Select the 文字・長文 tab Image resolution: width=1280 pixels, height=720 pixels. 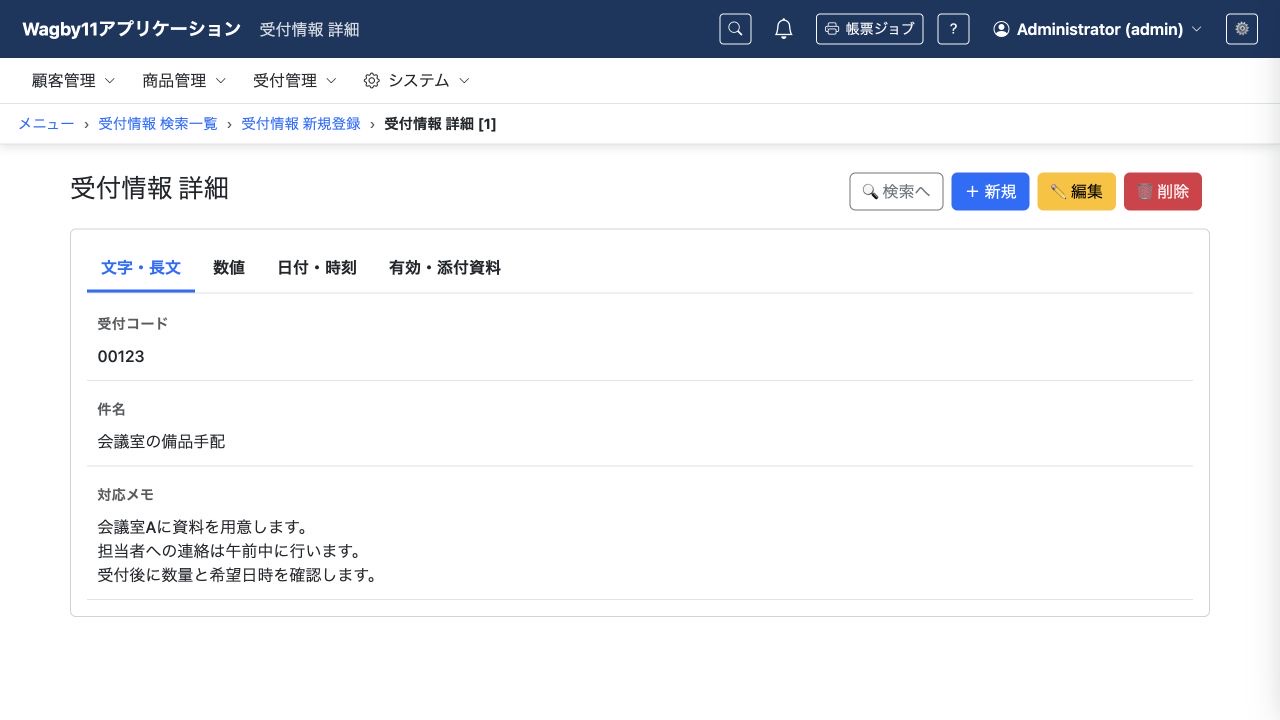click(141, 268)
